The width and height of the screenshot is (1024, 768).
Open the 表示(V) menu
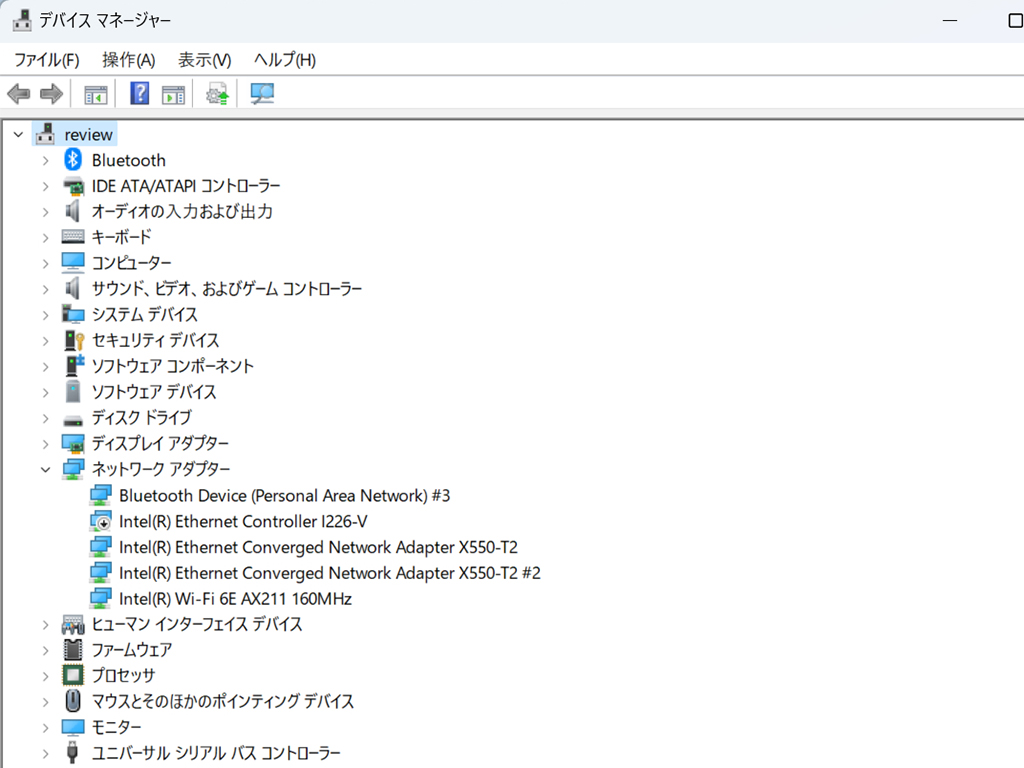click(204, 60)
